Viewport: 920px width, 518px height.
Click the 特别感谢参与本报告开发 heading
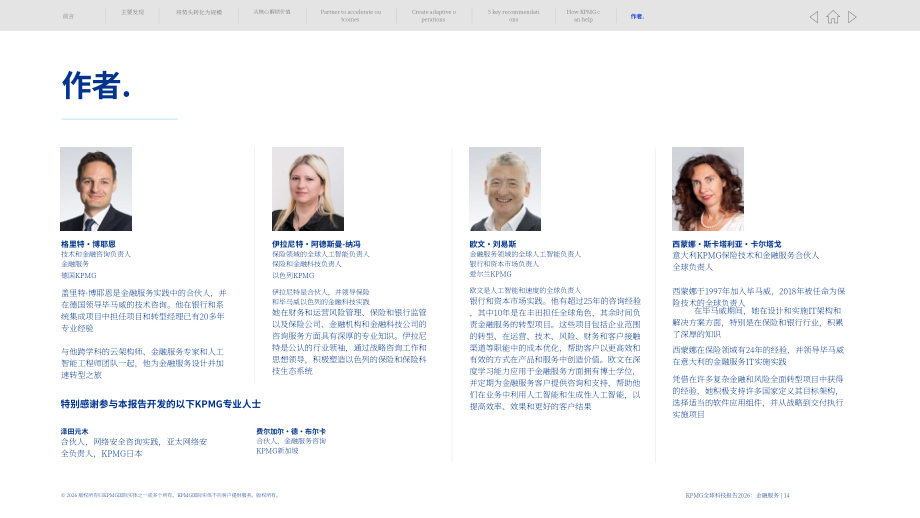pos(161,404)
